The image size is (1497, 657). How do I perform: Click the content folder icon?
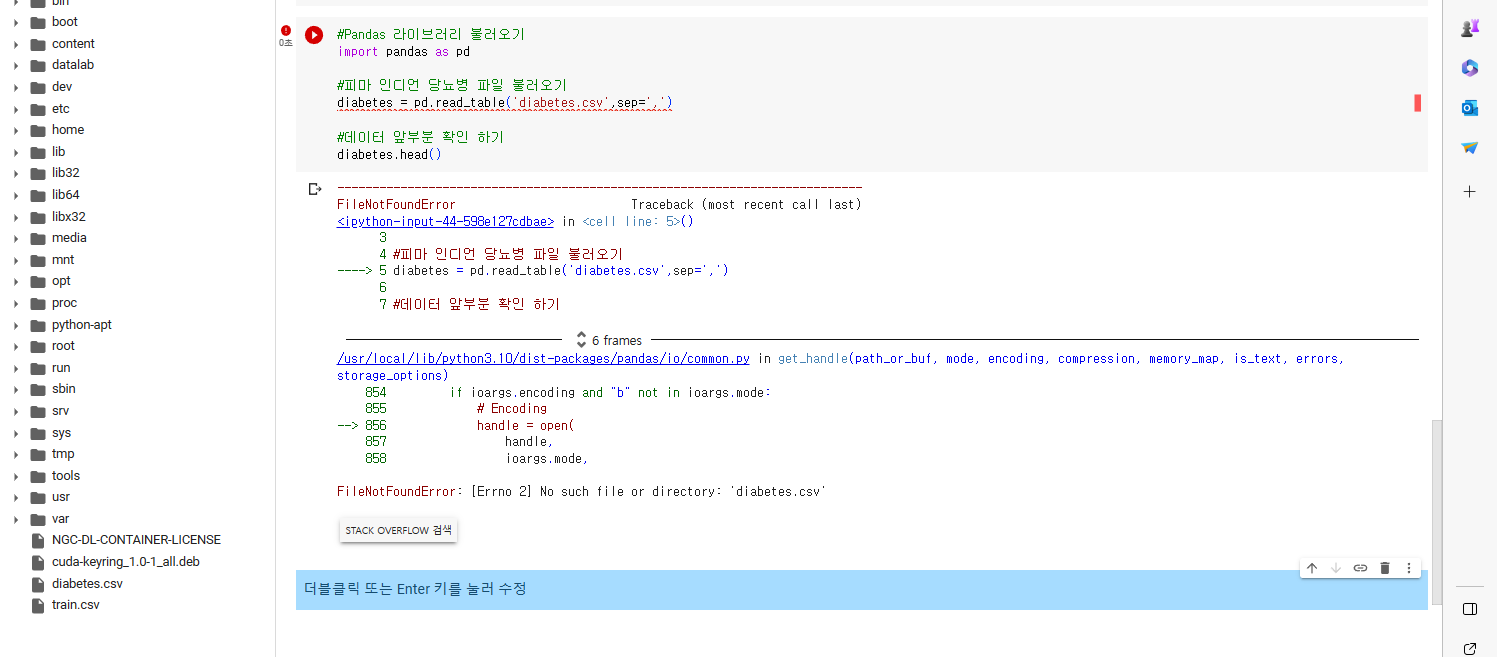click(38, 44)
